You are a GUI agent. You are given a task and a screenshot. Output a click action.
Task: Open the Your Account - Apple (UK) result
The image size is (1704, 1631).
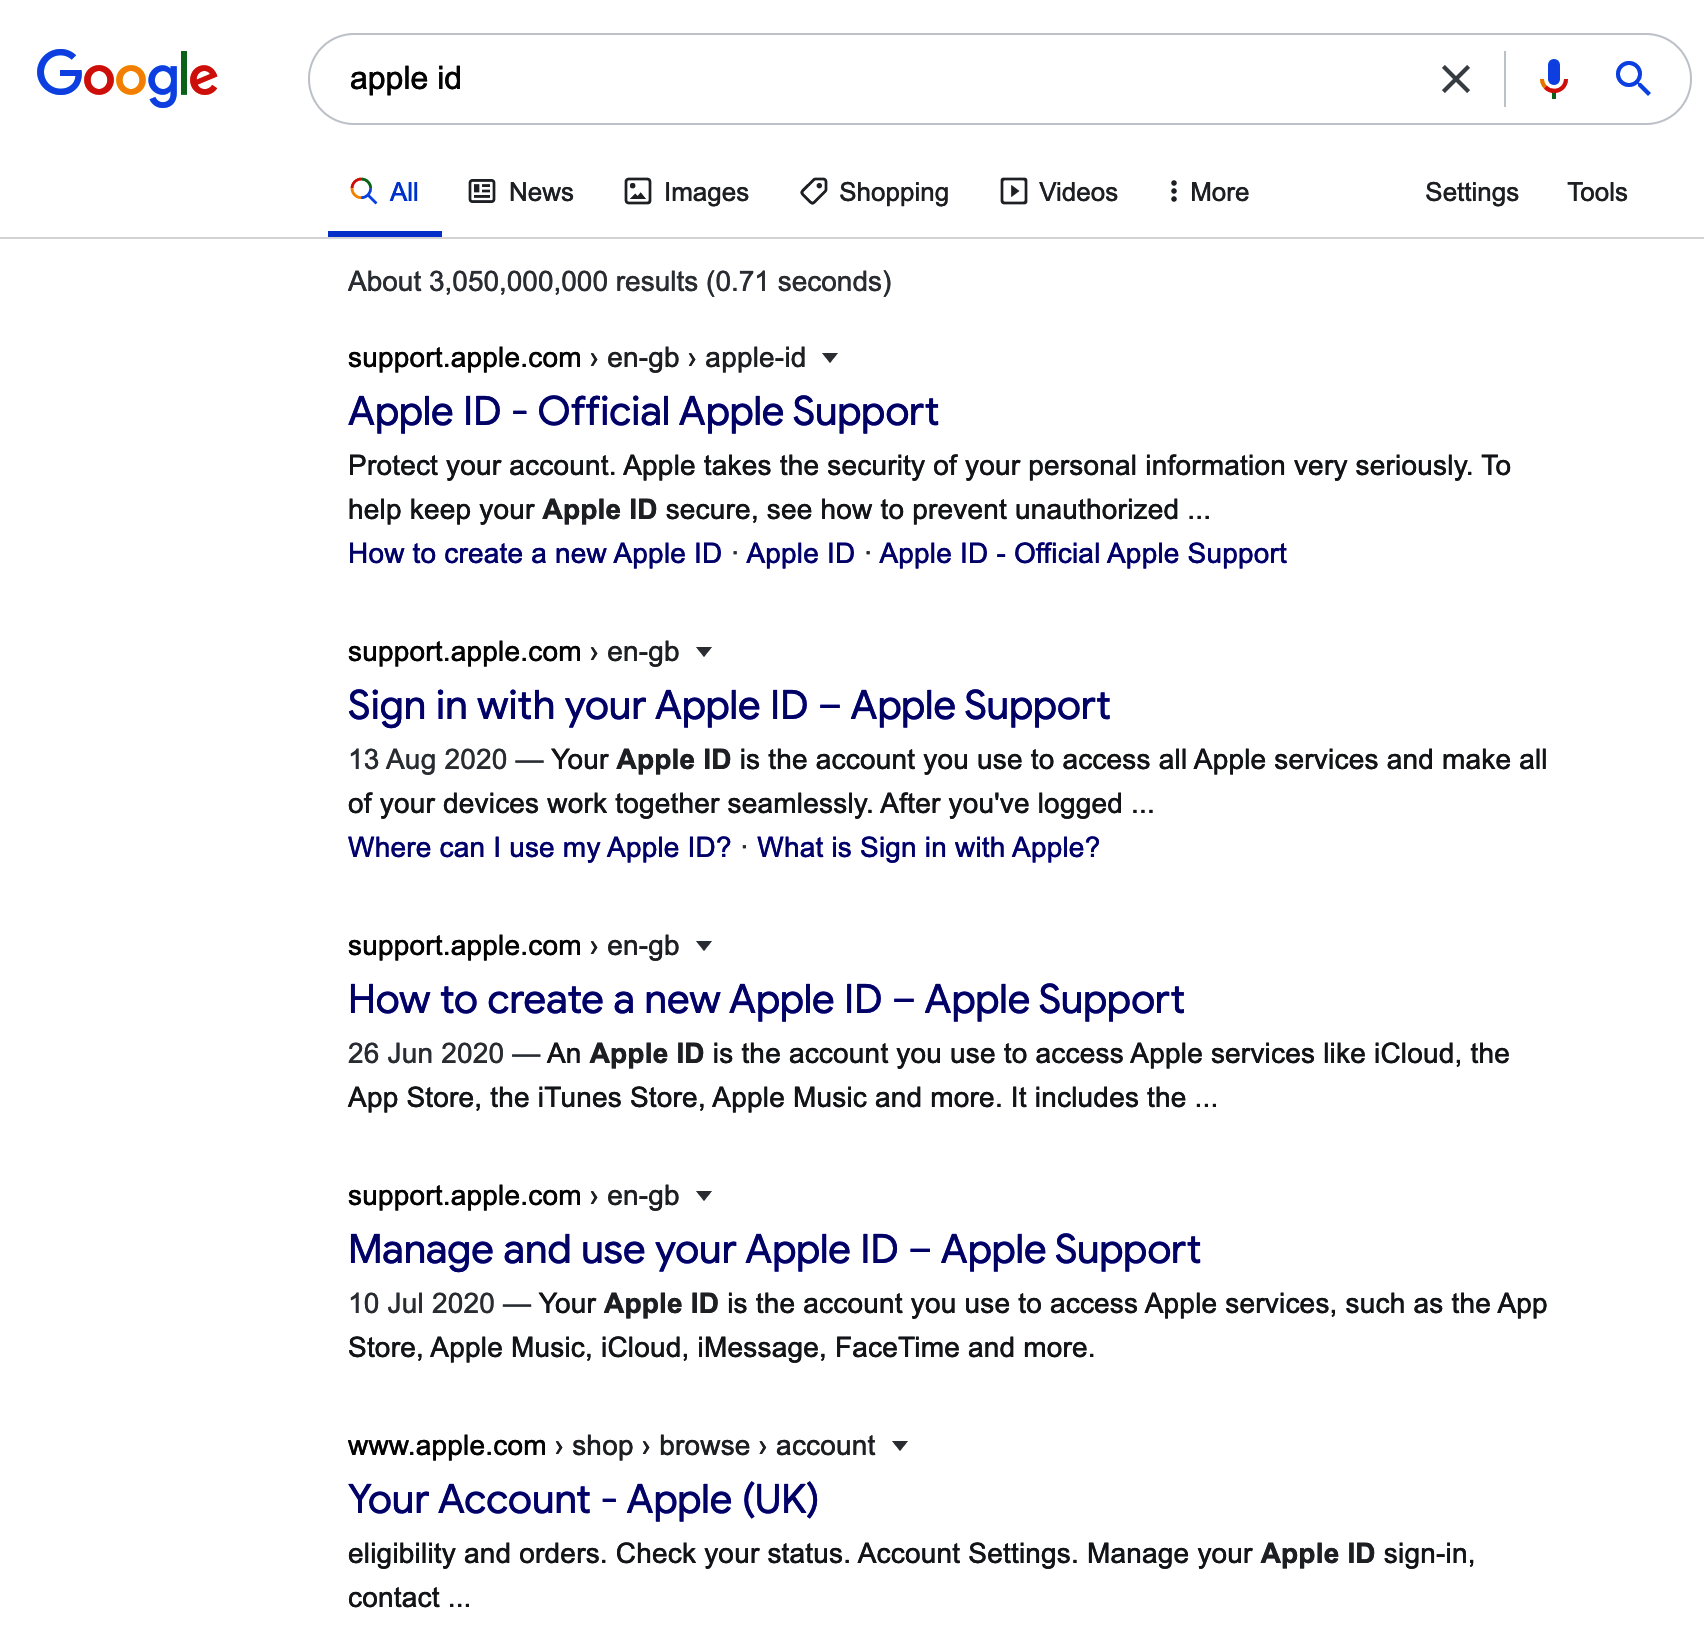coord(582,1500)
